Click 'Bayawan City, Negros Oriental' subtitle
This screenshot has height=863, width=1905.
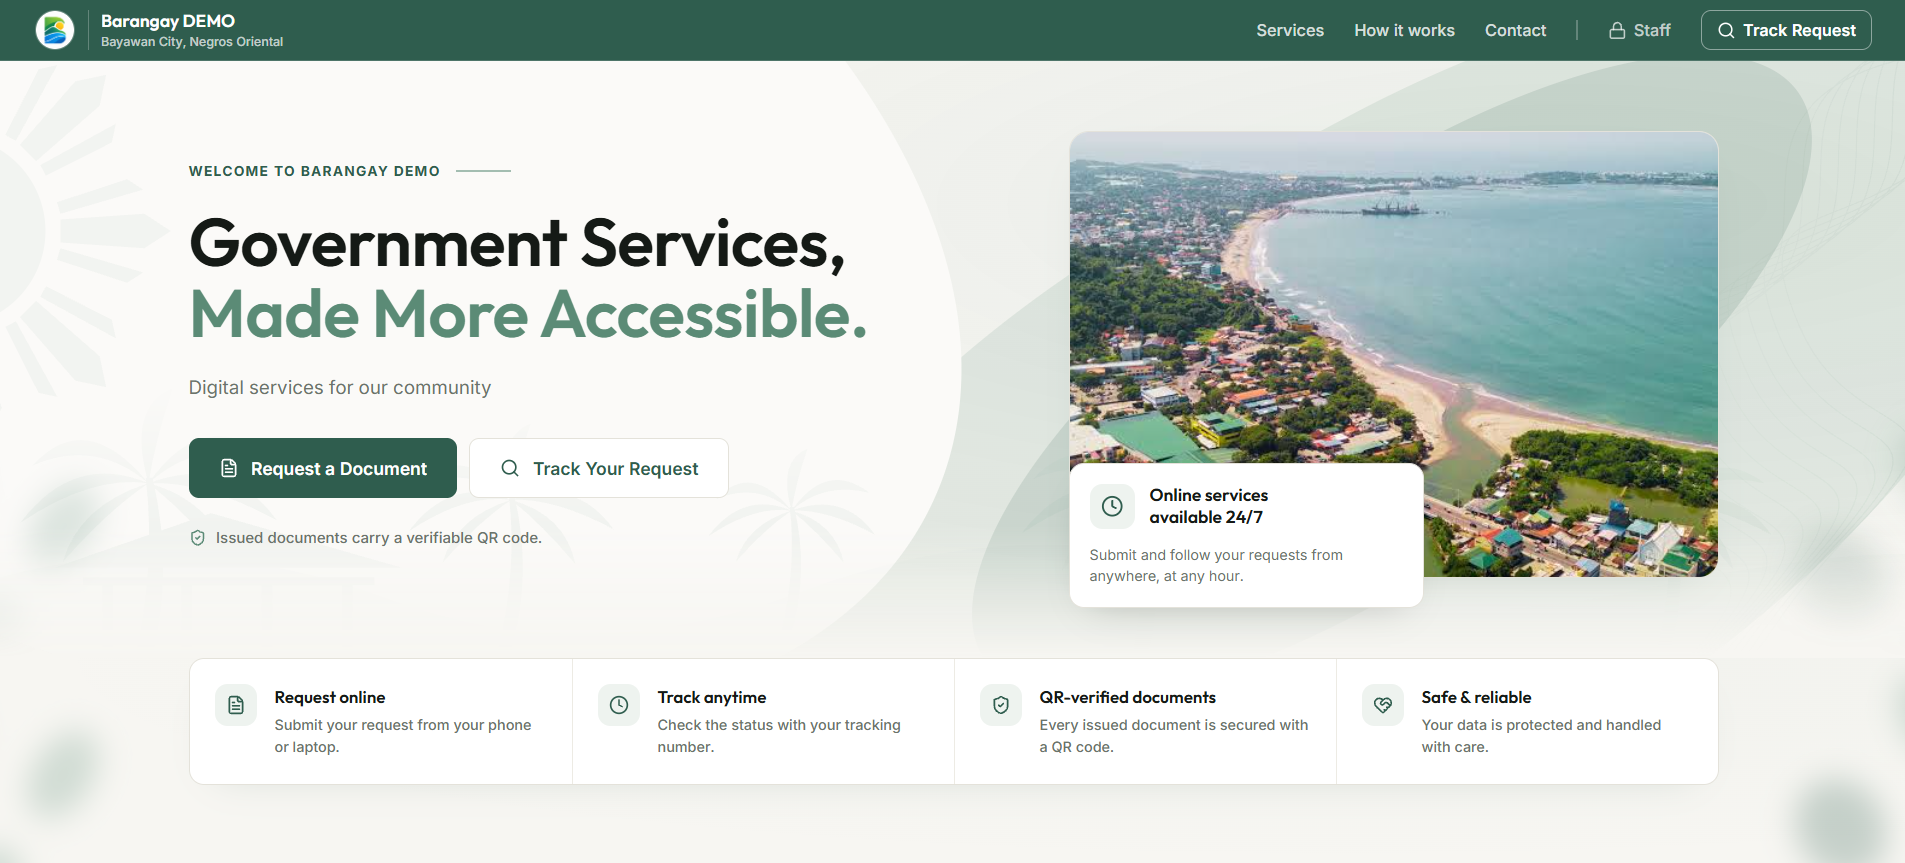192,42
